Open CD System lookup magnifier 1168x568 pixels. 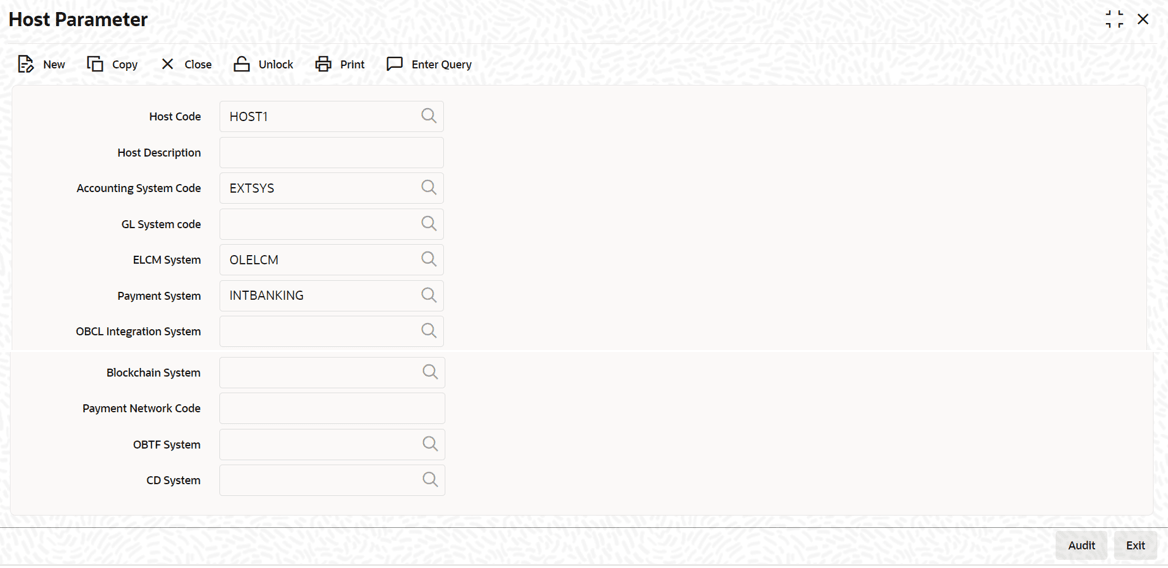tap(430, 480)
